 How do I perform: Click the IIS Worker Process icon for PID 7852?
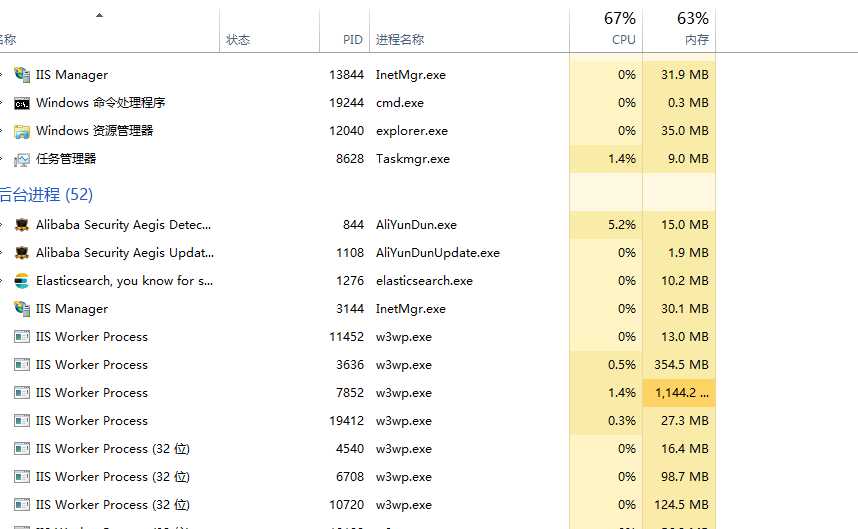coord(22,393)
